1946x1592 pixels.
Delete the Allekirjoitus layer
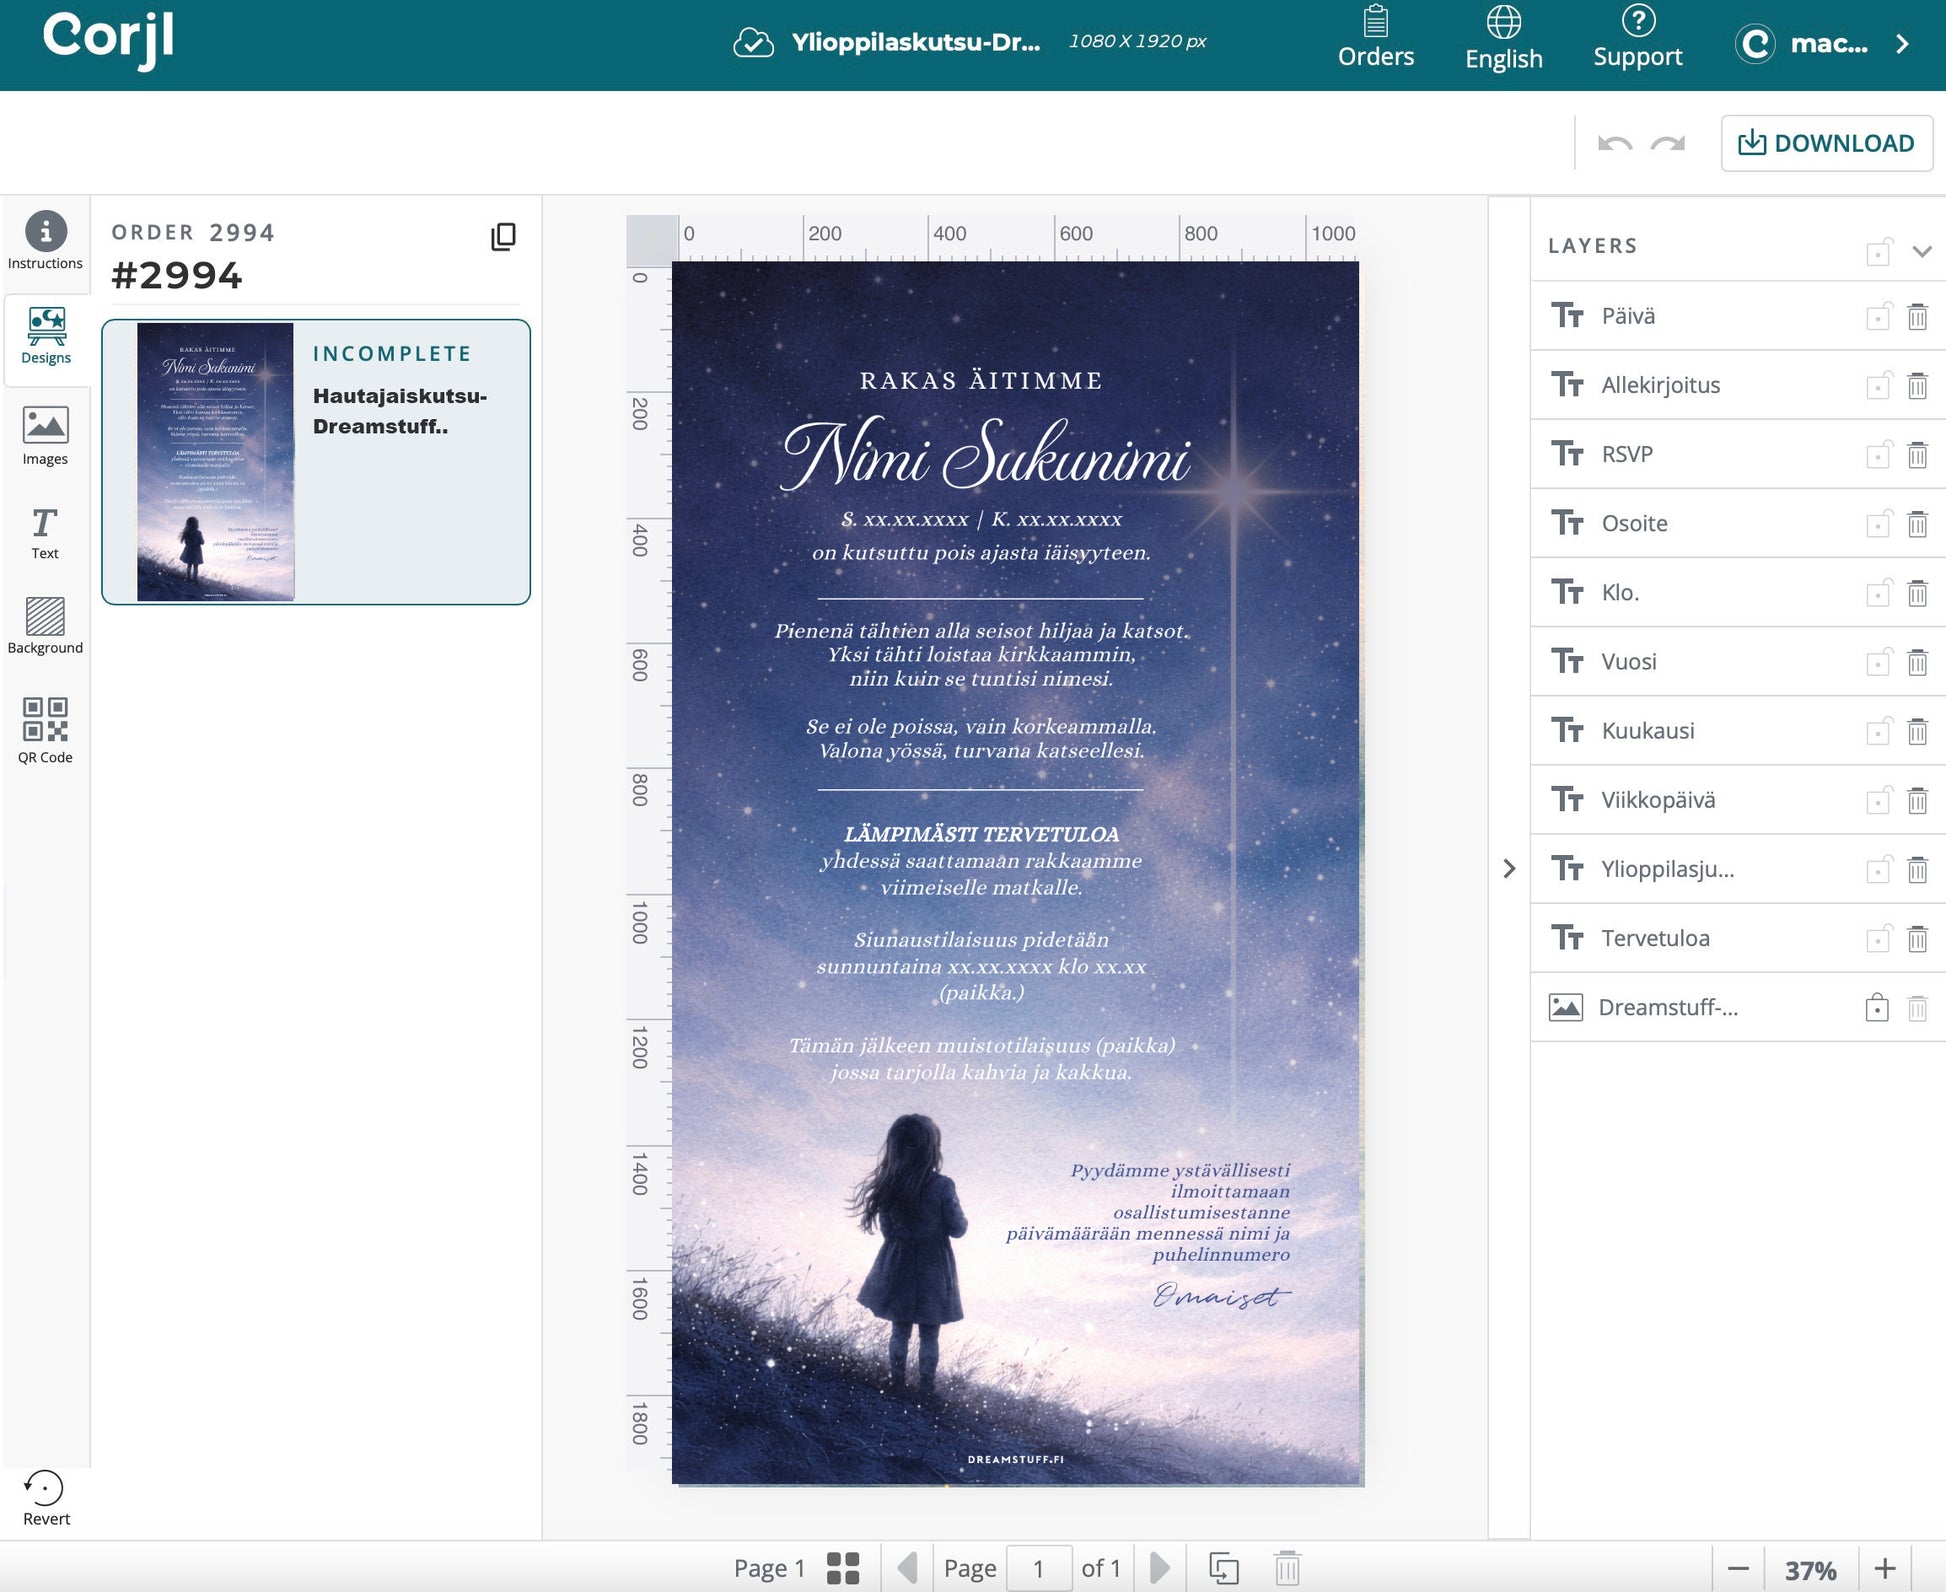click(1916, 386)
